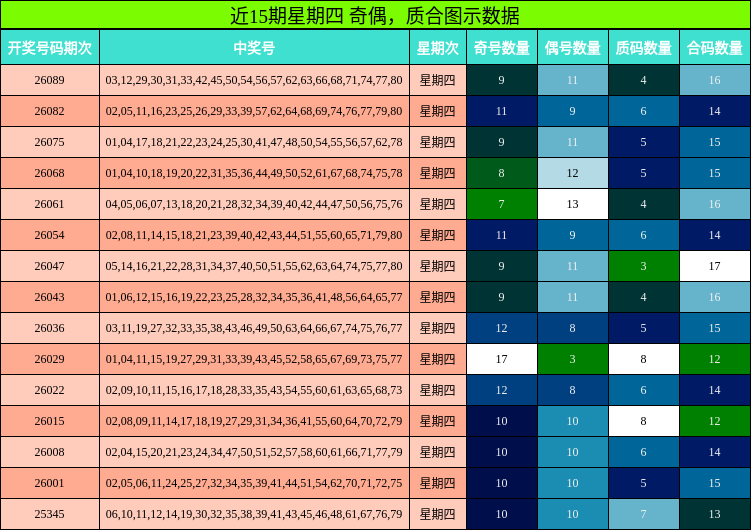Click composite count 13 in row 25345
Viewport: 751px width, 530px height.
pyautogui.click(x=715, y=514)
